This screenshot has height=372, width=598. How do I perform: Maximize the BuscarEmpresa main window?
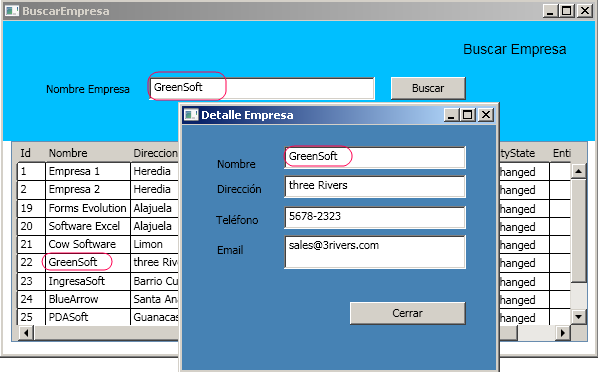(567, 11)
